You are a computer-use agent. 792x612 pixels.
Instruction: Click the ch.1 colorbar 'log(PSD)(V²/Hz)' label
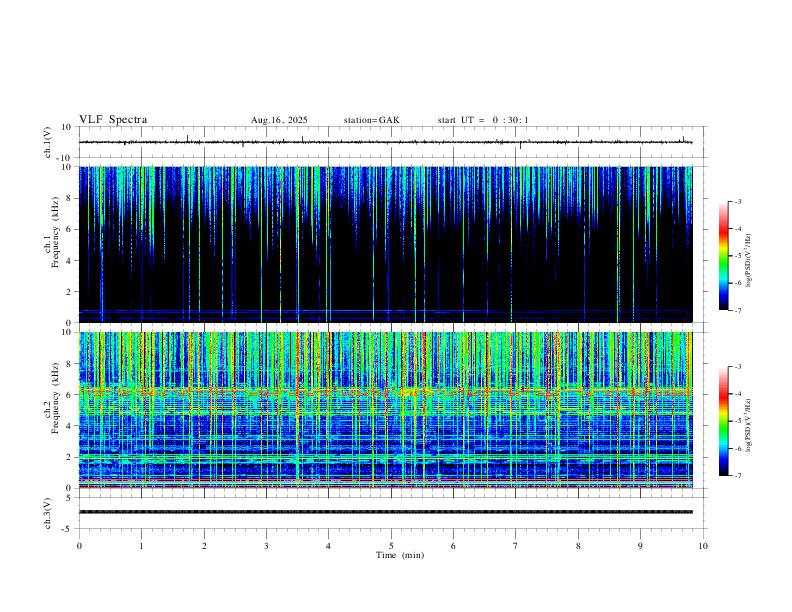click(749, 260)
